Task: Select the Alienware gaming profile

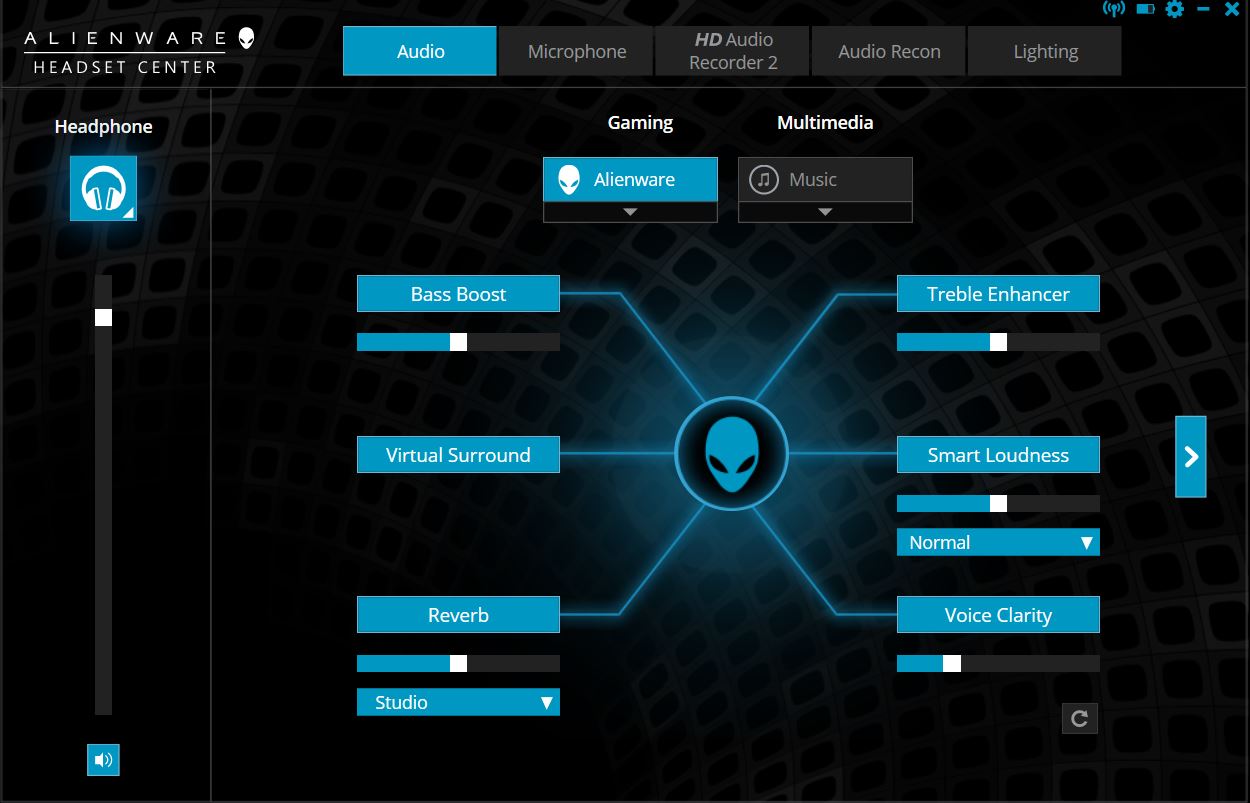Action: (630, 180)
